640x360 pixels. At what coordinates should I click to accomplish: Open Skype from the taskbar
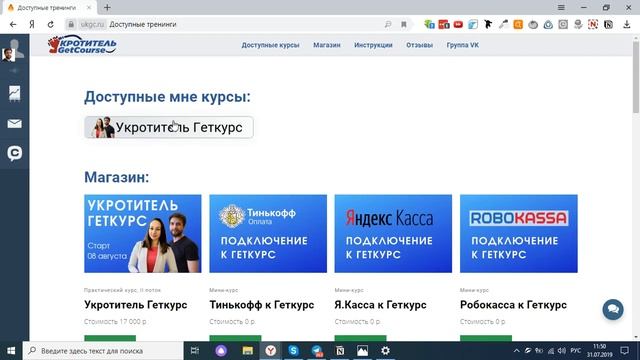[x=293, y=351]
